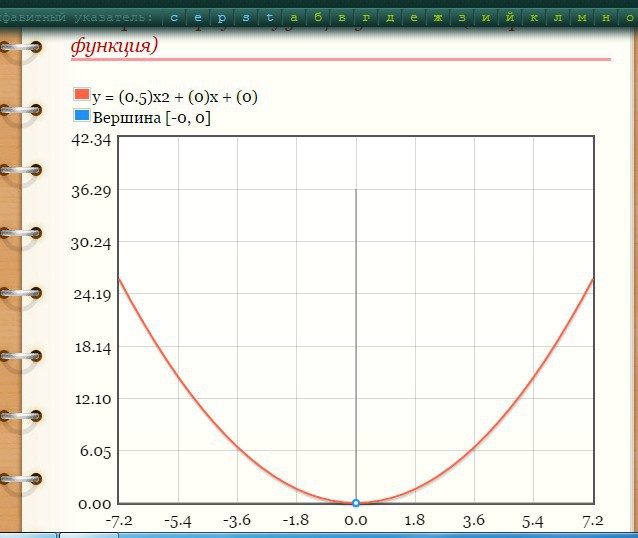Click x-axis label '-7.2'
Screen dimensions: 638x538
(119, 521)
